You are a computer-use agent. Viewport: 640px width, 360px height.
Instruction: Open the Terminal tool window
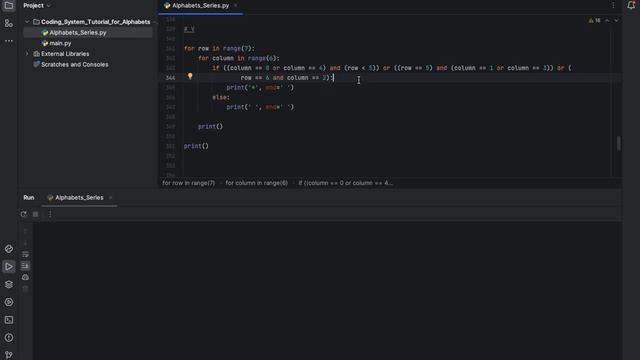[9, 320]
